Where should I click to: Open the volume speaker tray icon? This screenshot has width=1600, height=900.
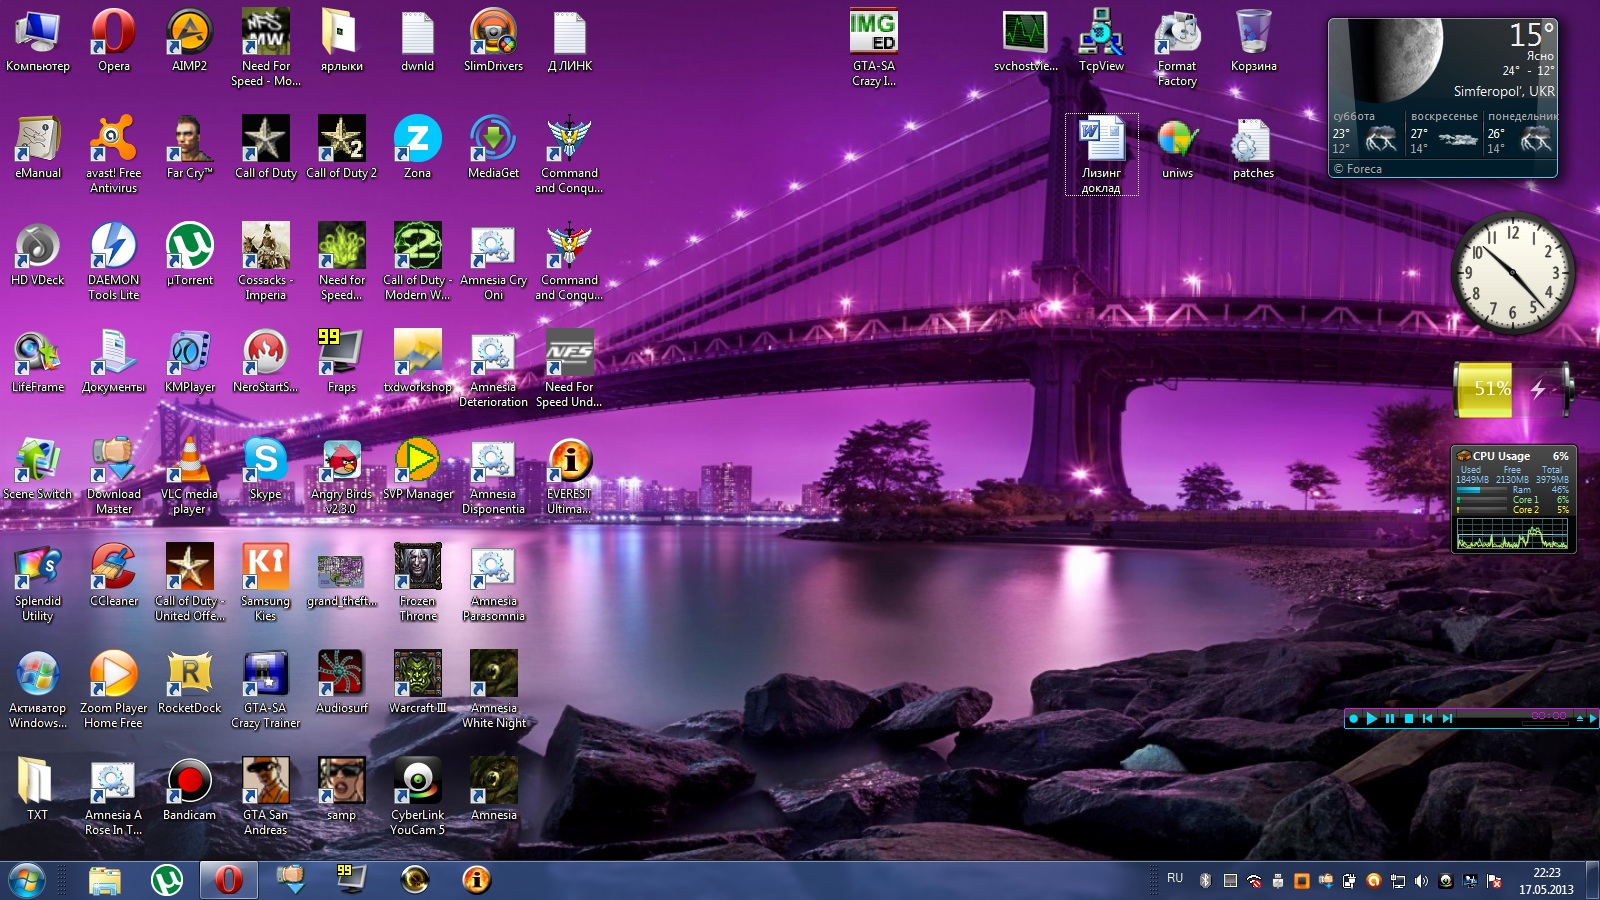[1421, 881]
